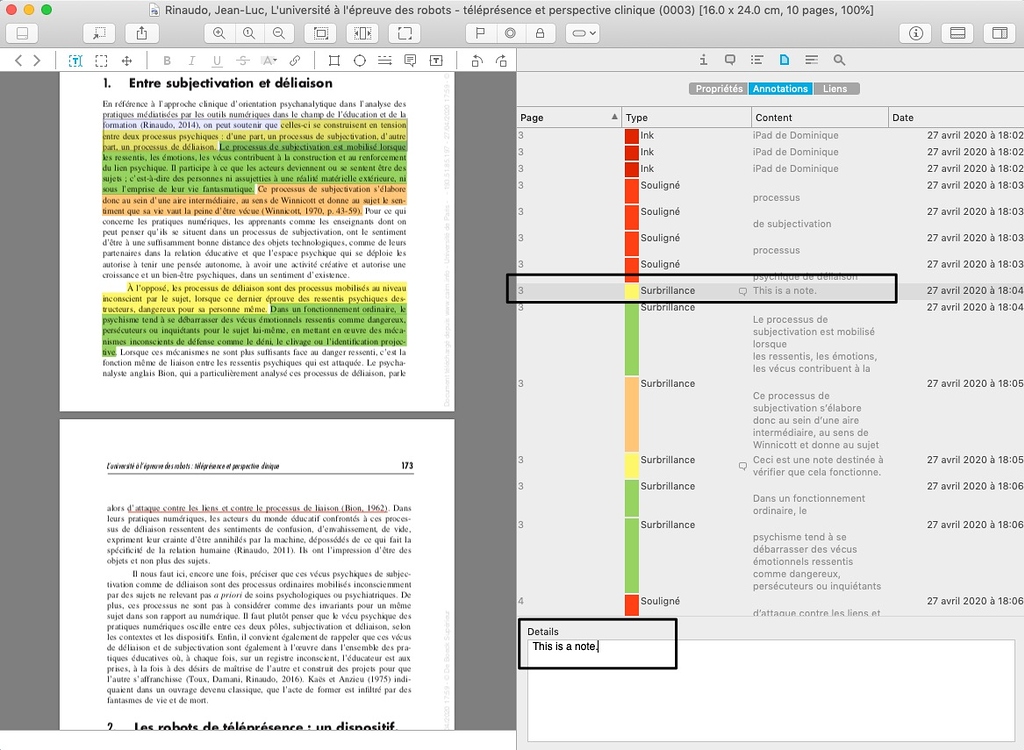Select the move tool in the annotation toolbar

point(127,60)
